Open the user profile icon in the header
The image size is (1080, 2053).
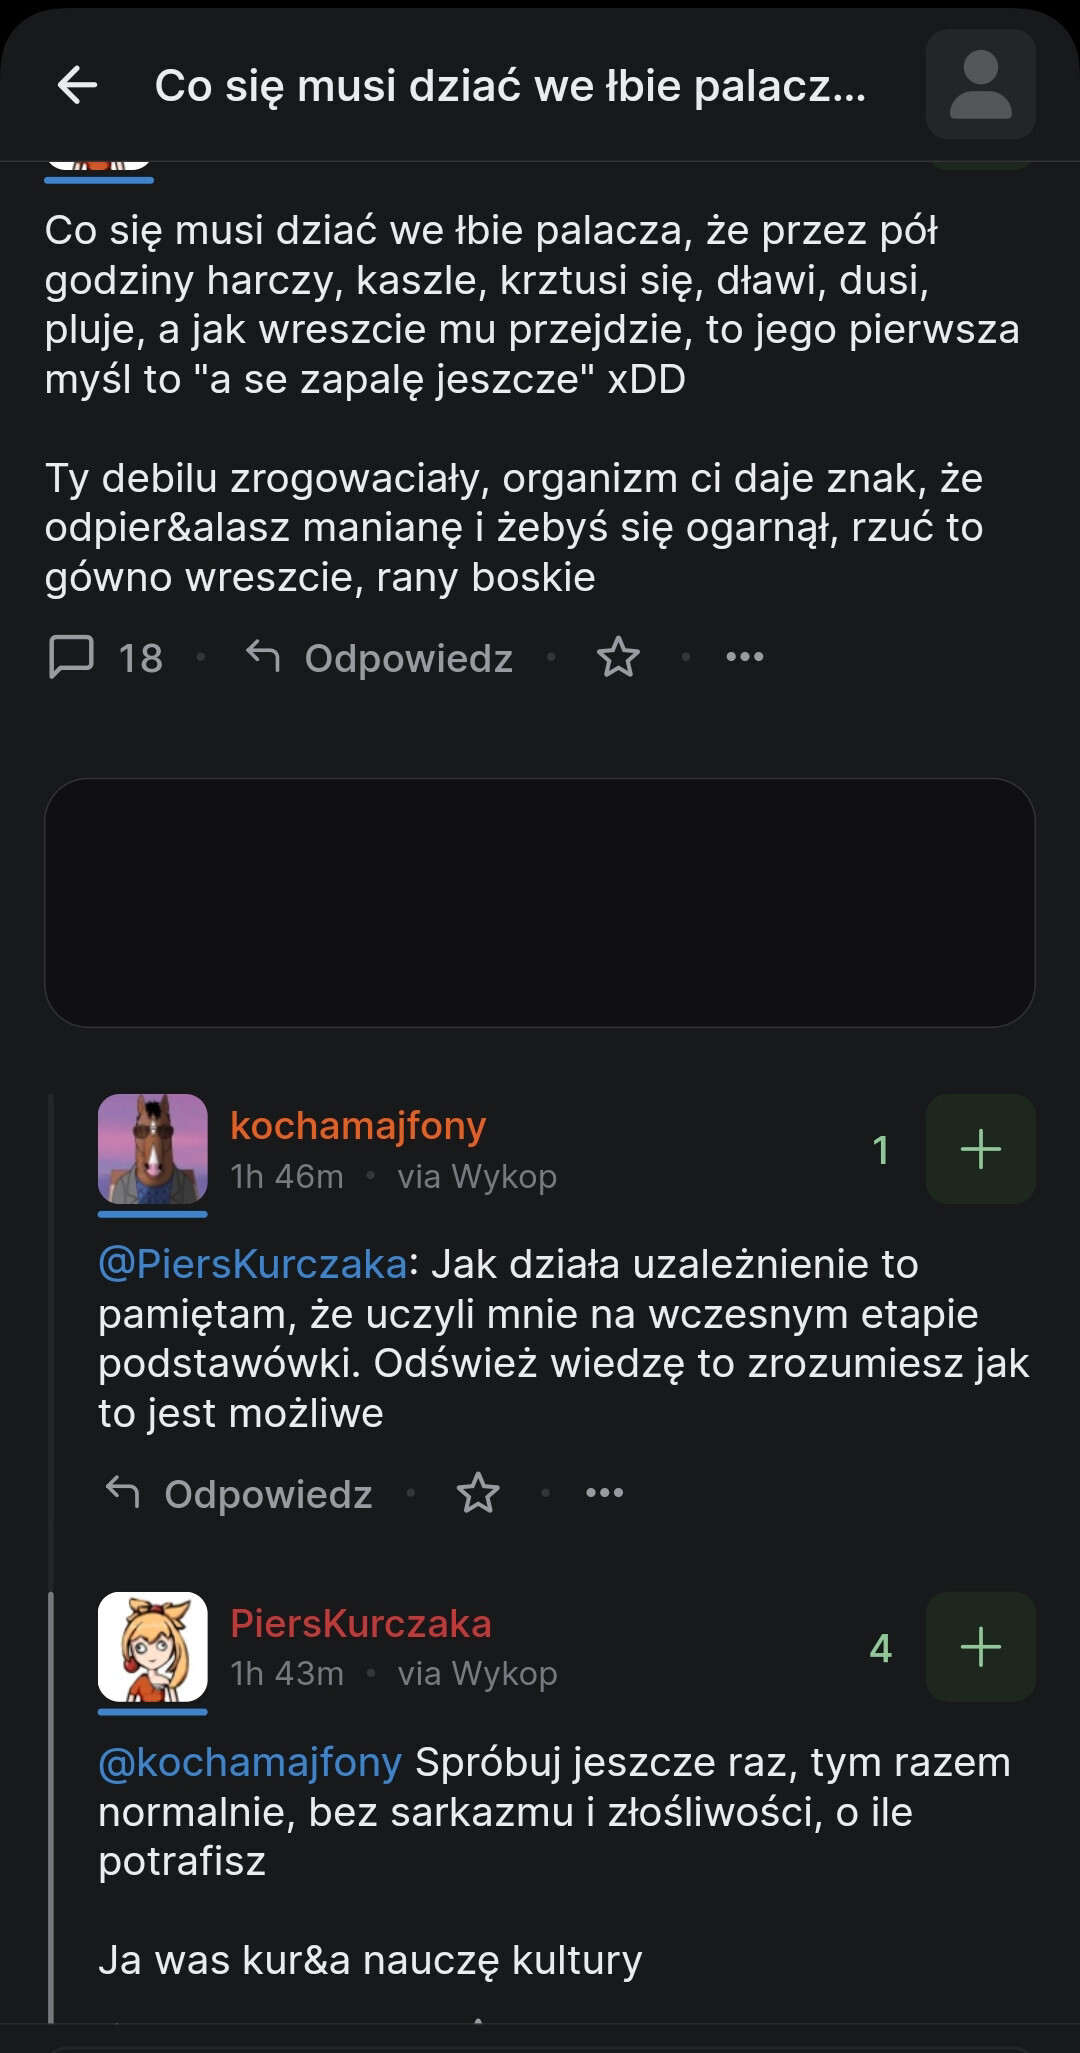tap(980, 85)
